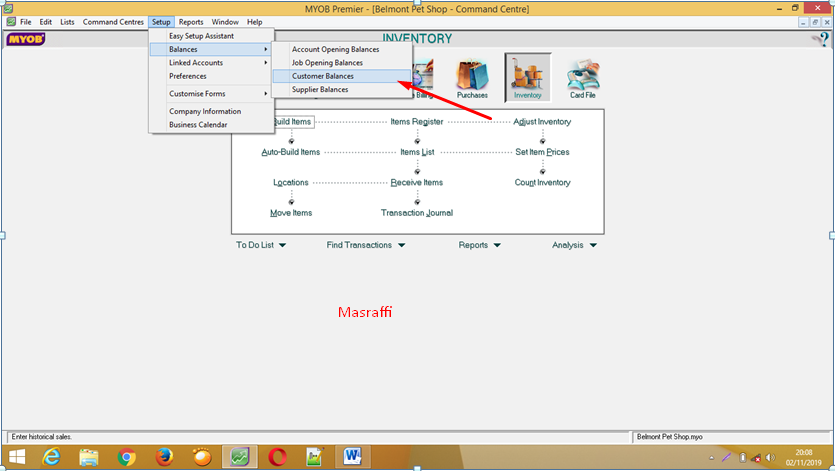Expand the Linked Accounts submenu
Image resolution: width=835 pixels, height=471 pixels.
211,62
